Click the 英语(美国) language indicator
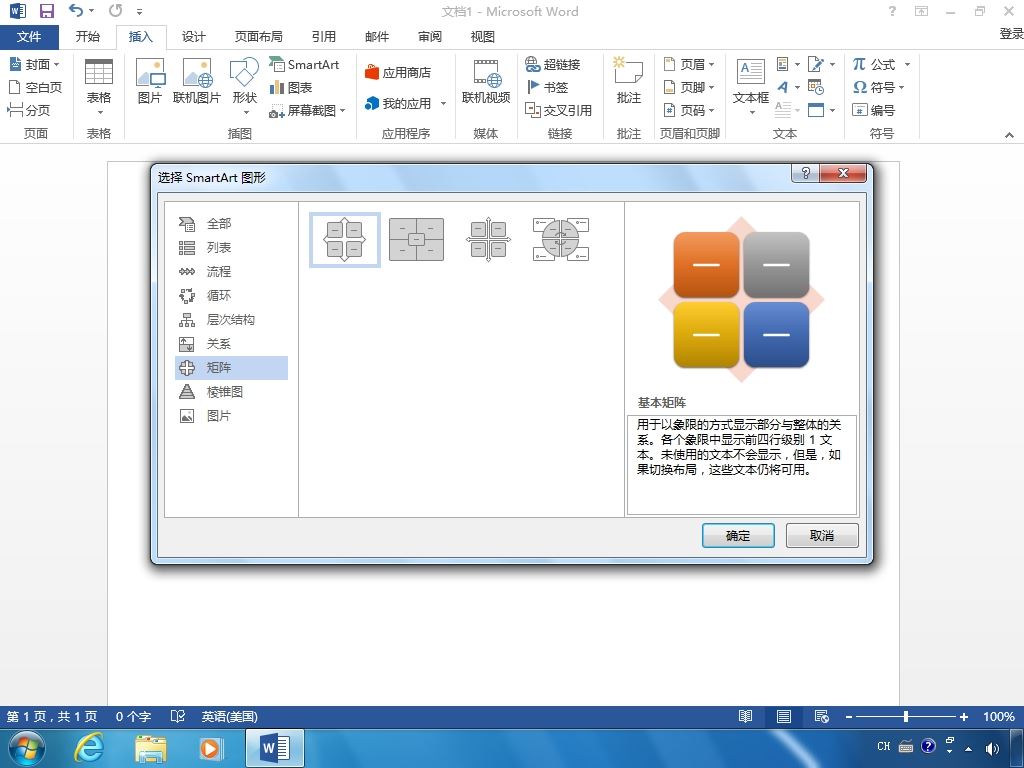The height and width of the screenshot is (768, 1024). (x=229, y=716)
